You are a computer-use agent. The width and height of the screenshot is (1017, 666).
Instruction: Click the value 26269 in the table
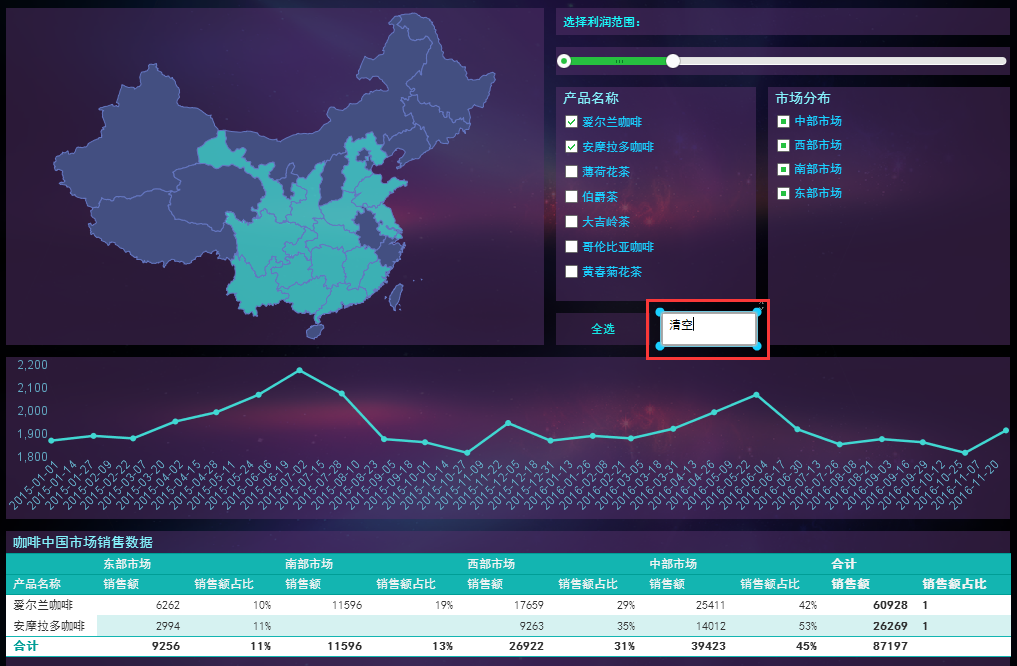coord(890,626)
